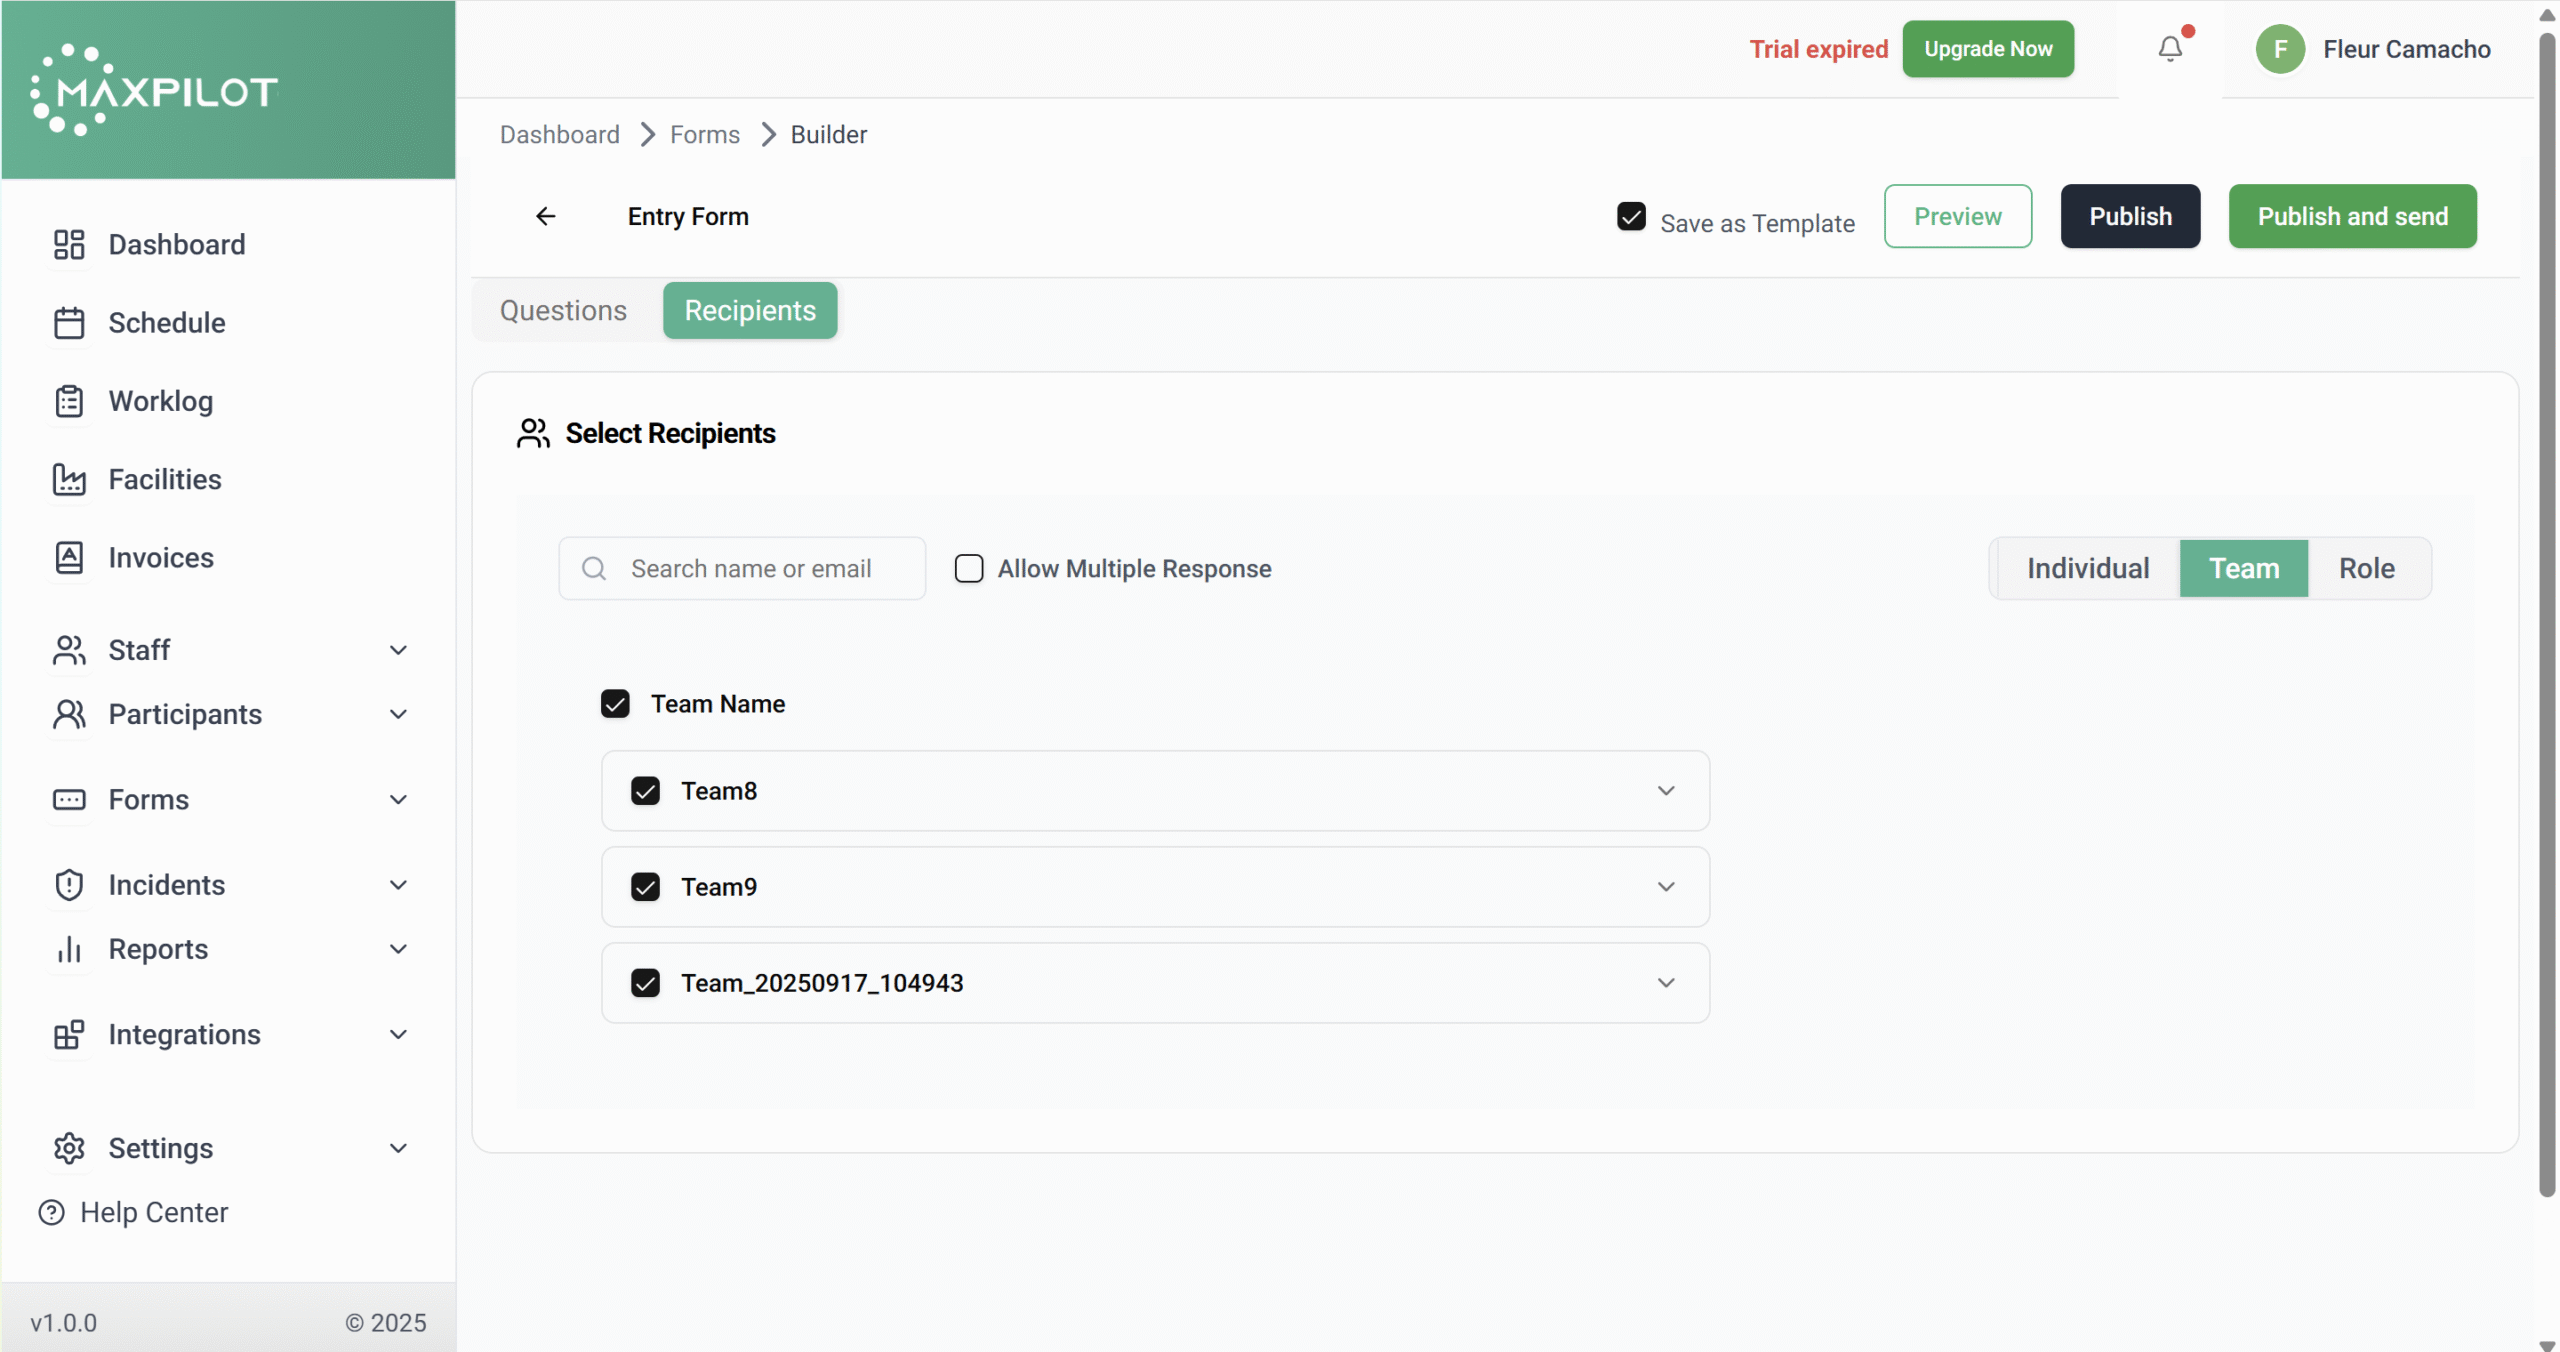This screenshot has width=2560, height=1352.
Task: Click the Worklog clipboard icon
Action: pos(69,401)
